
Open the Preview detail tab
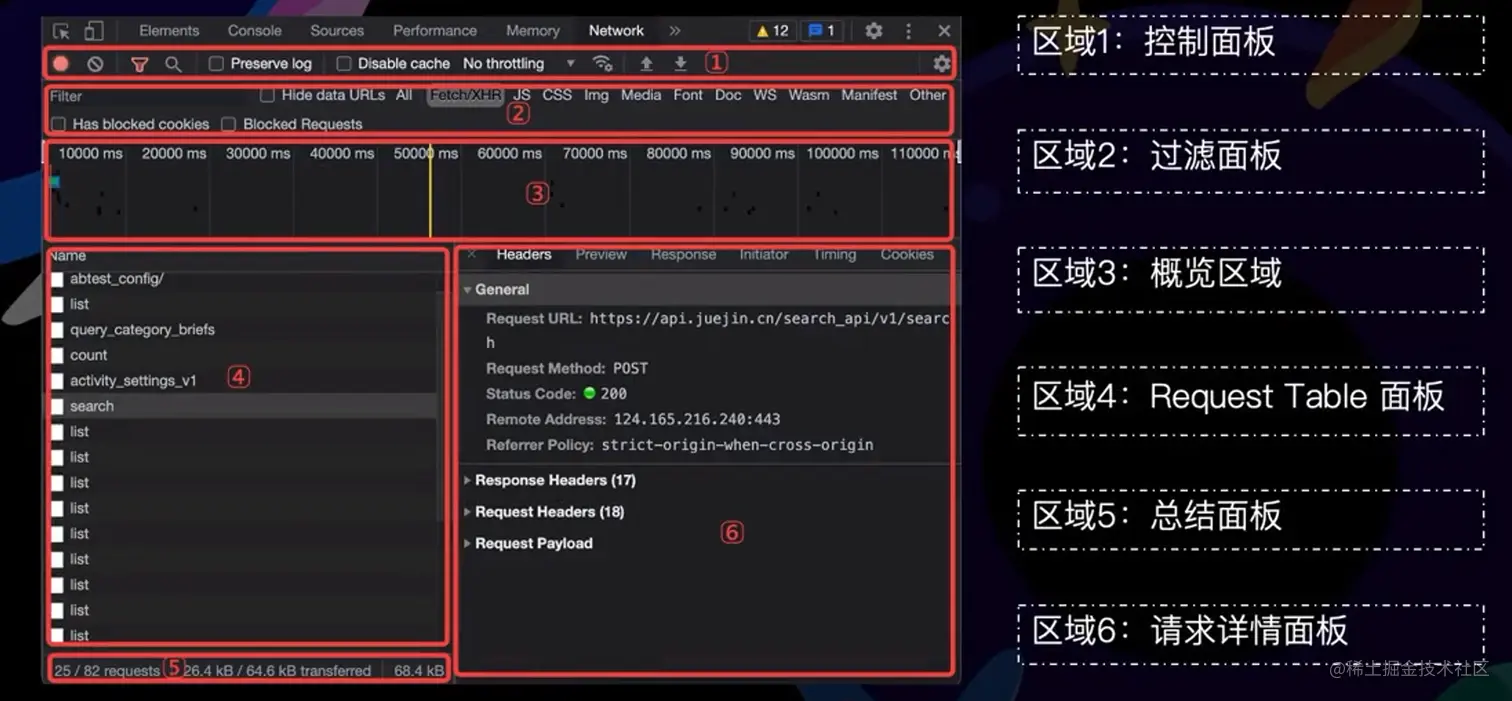click(601, 254)
